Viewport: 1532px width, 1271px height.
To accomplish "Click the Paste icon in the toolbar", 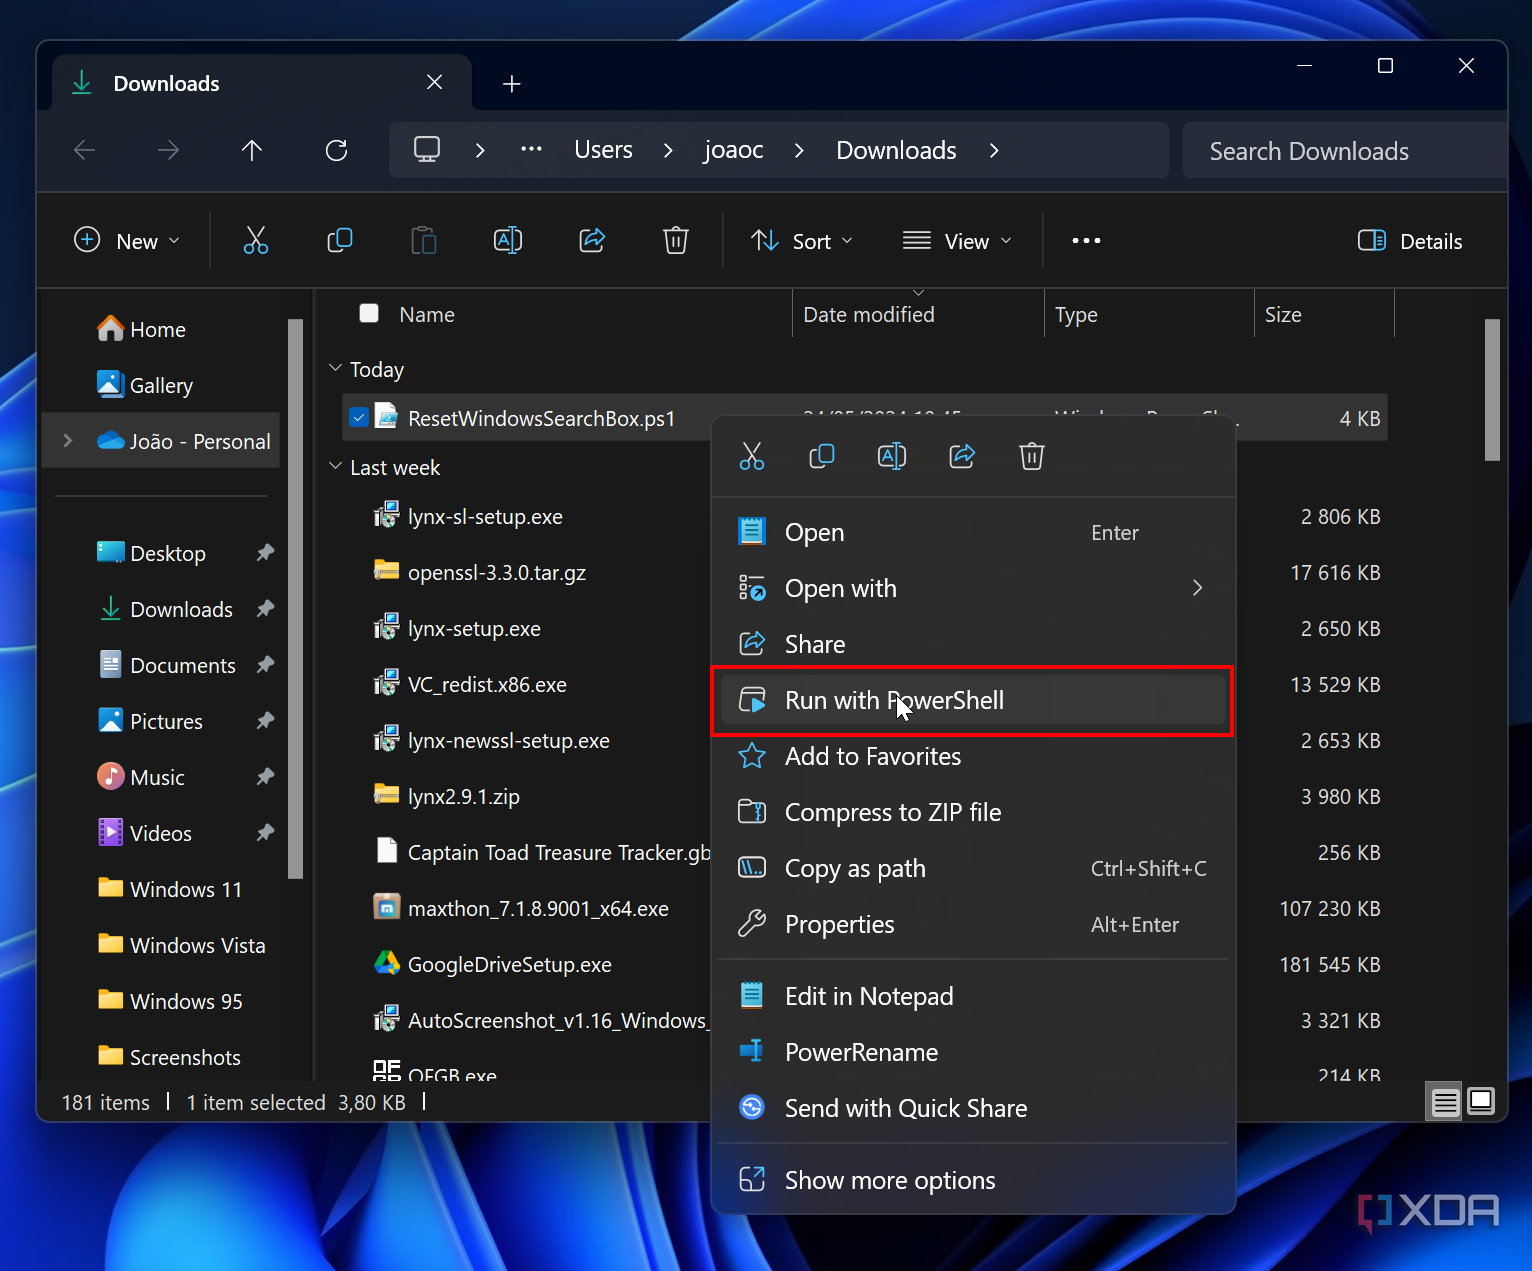I will point(424,240).
